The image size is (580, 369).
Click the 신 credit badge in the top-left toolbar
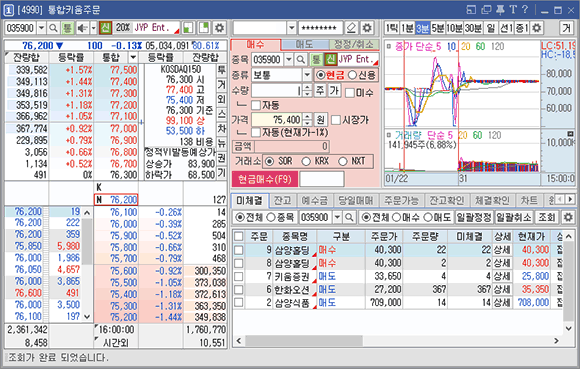105,28
